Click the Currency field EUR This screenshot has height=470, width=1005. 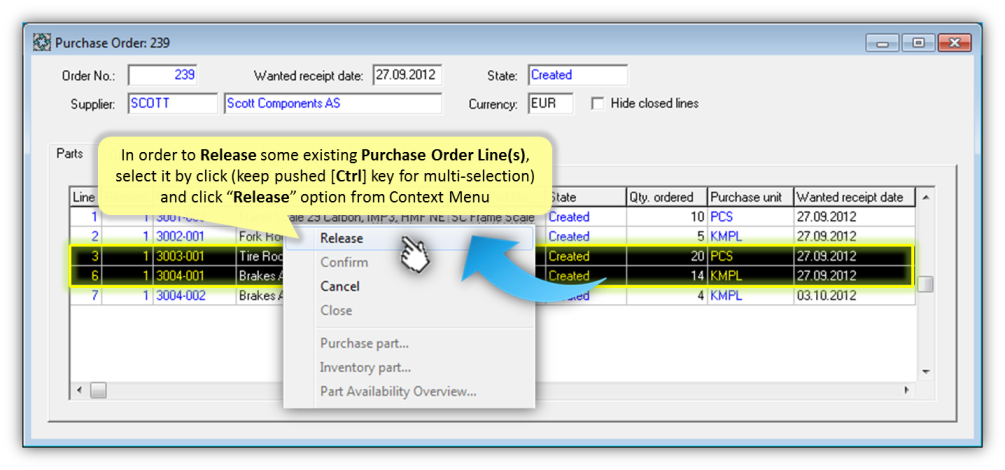550,104
